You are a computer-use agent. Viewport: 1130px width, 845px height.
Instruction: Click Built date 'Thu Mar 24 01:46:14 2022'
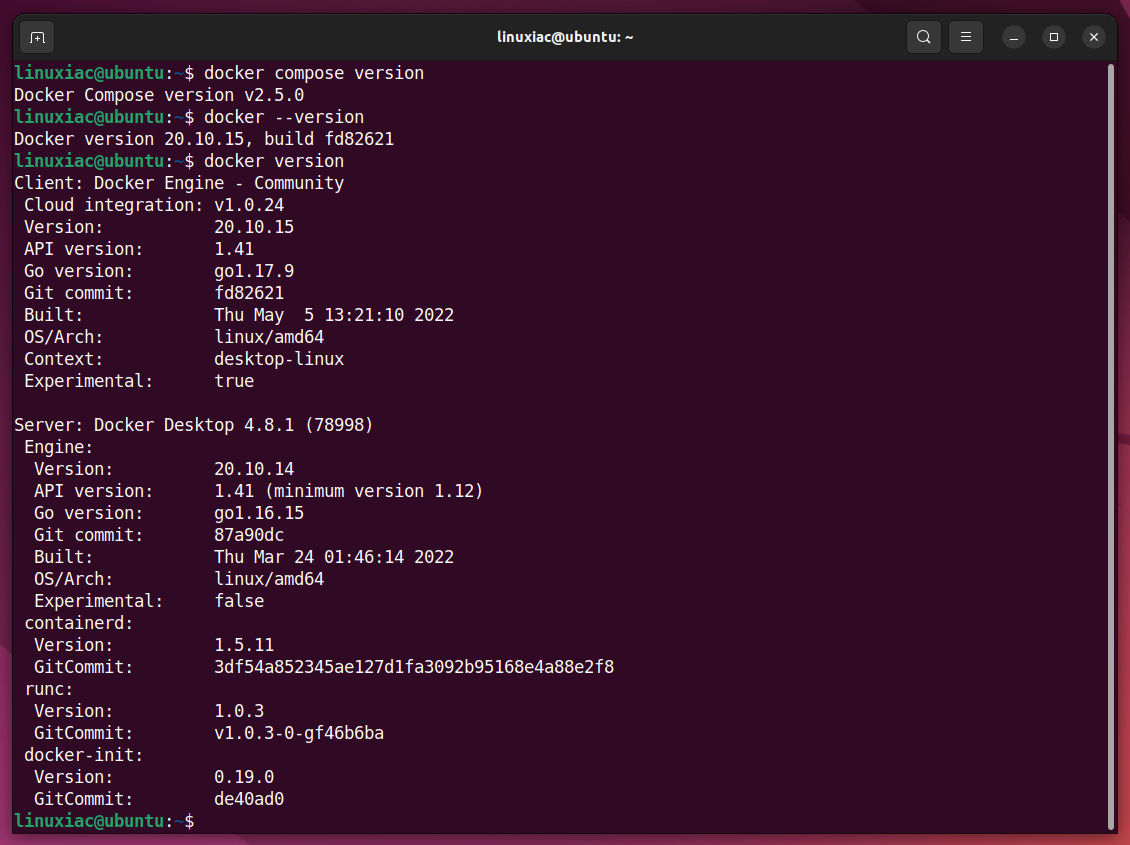click(334, 557)
